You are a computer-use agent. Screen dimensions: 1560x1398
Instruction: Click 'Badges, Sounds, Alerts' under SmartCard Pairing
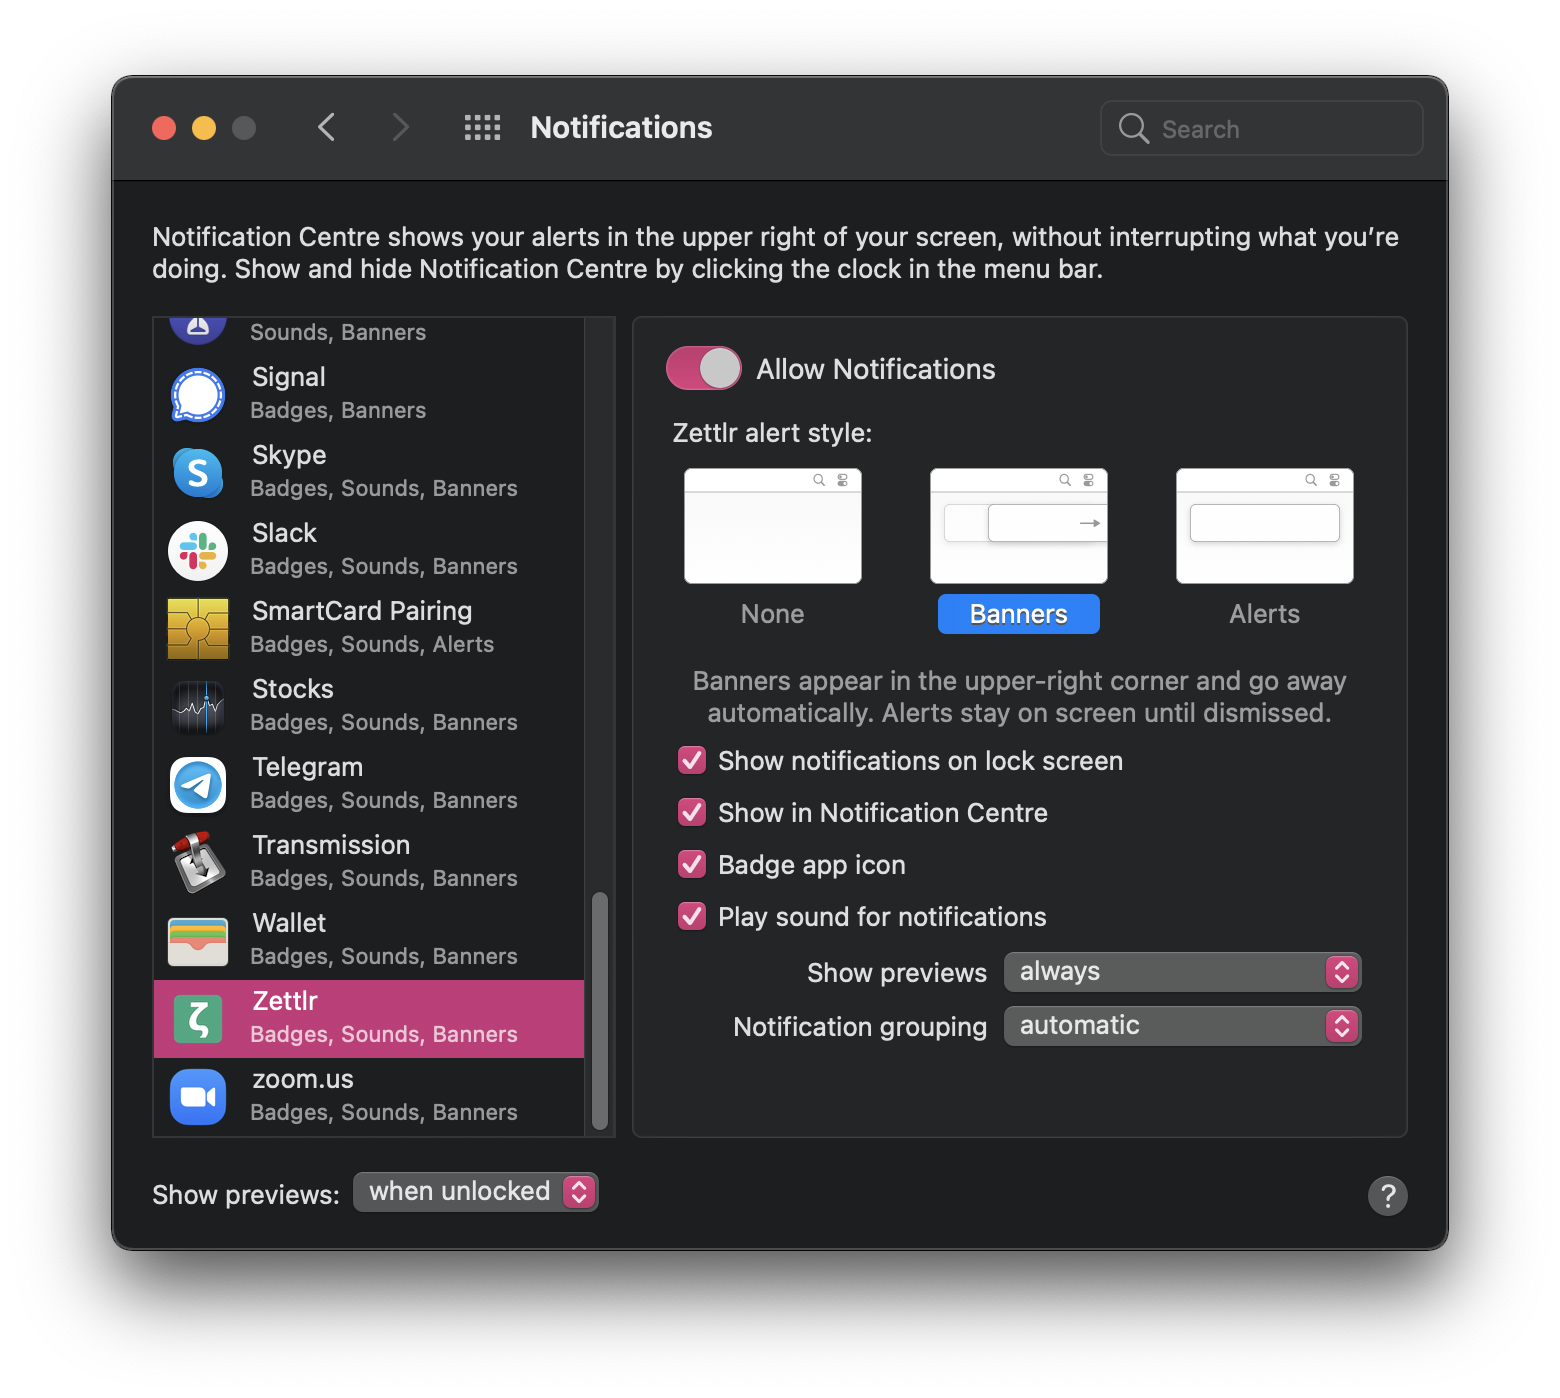point(372,644)
